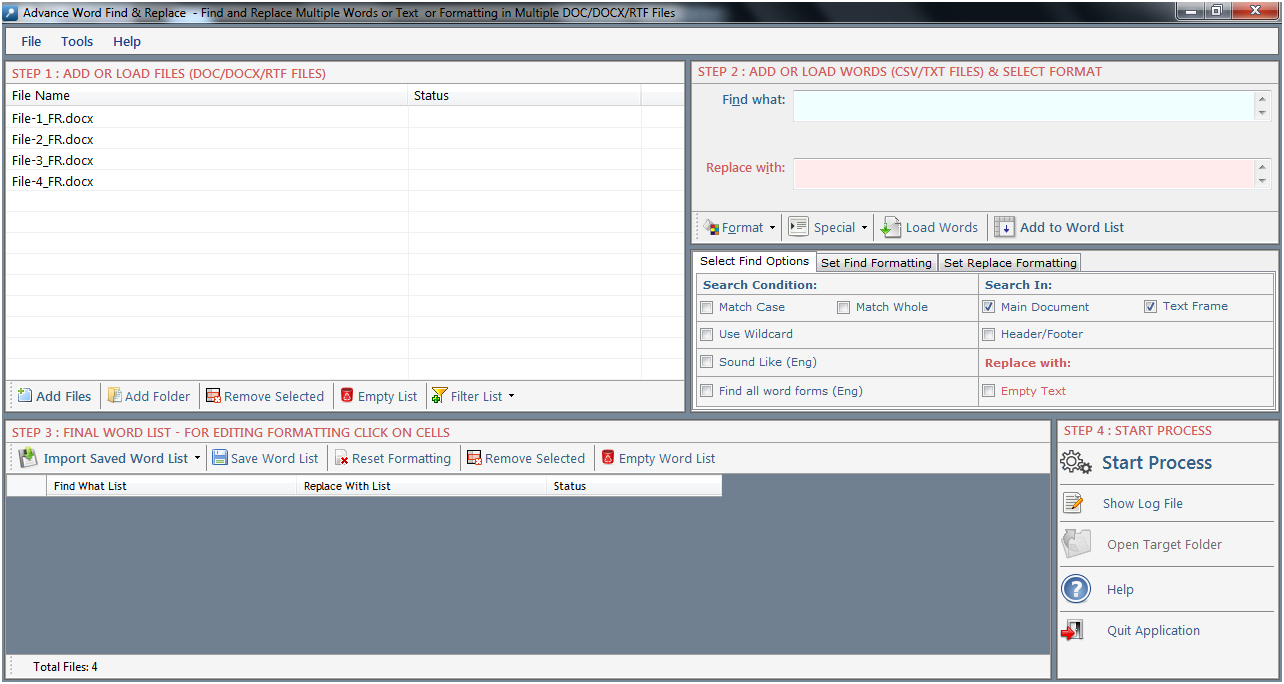Click the Add Folder icon
This screenshot has width=1284, height=684.
click(x=114, y=396)
